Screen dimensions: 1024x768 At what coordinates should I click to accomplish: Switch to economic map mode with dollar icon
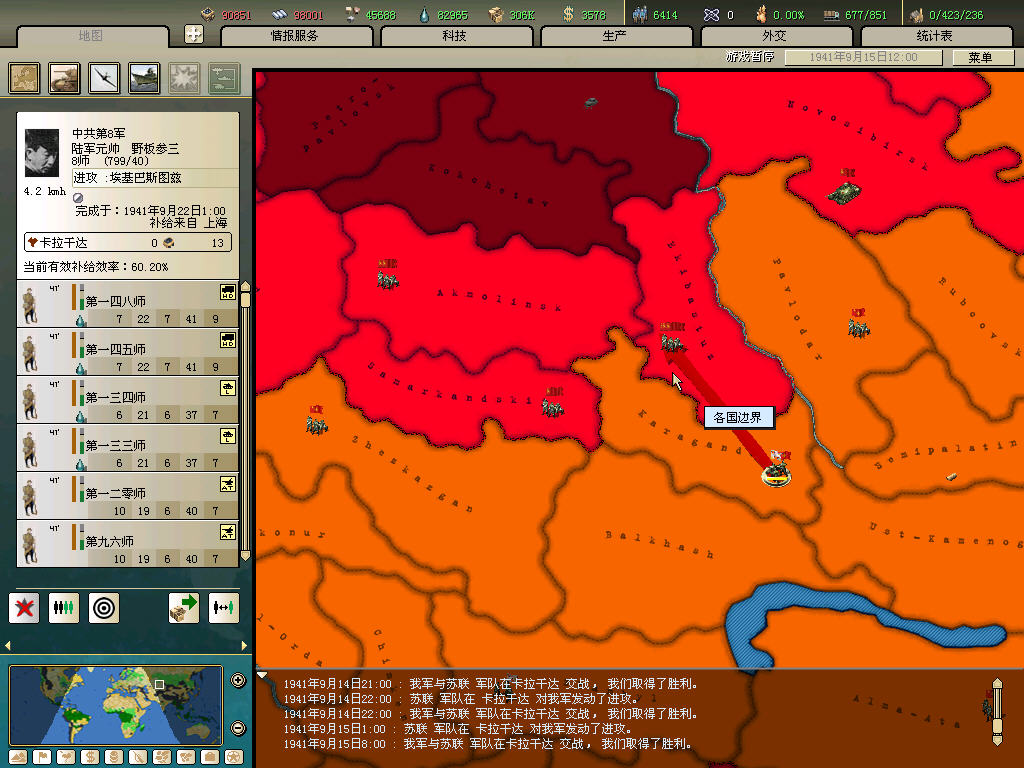point(90,758)
